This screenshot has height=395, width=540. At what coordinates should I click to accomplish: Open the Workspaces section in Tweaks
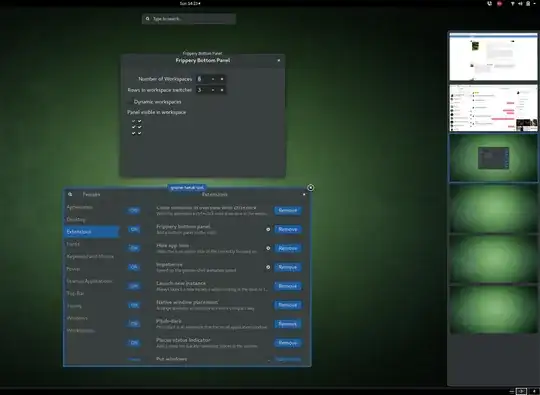[92, 331]
